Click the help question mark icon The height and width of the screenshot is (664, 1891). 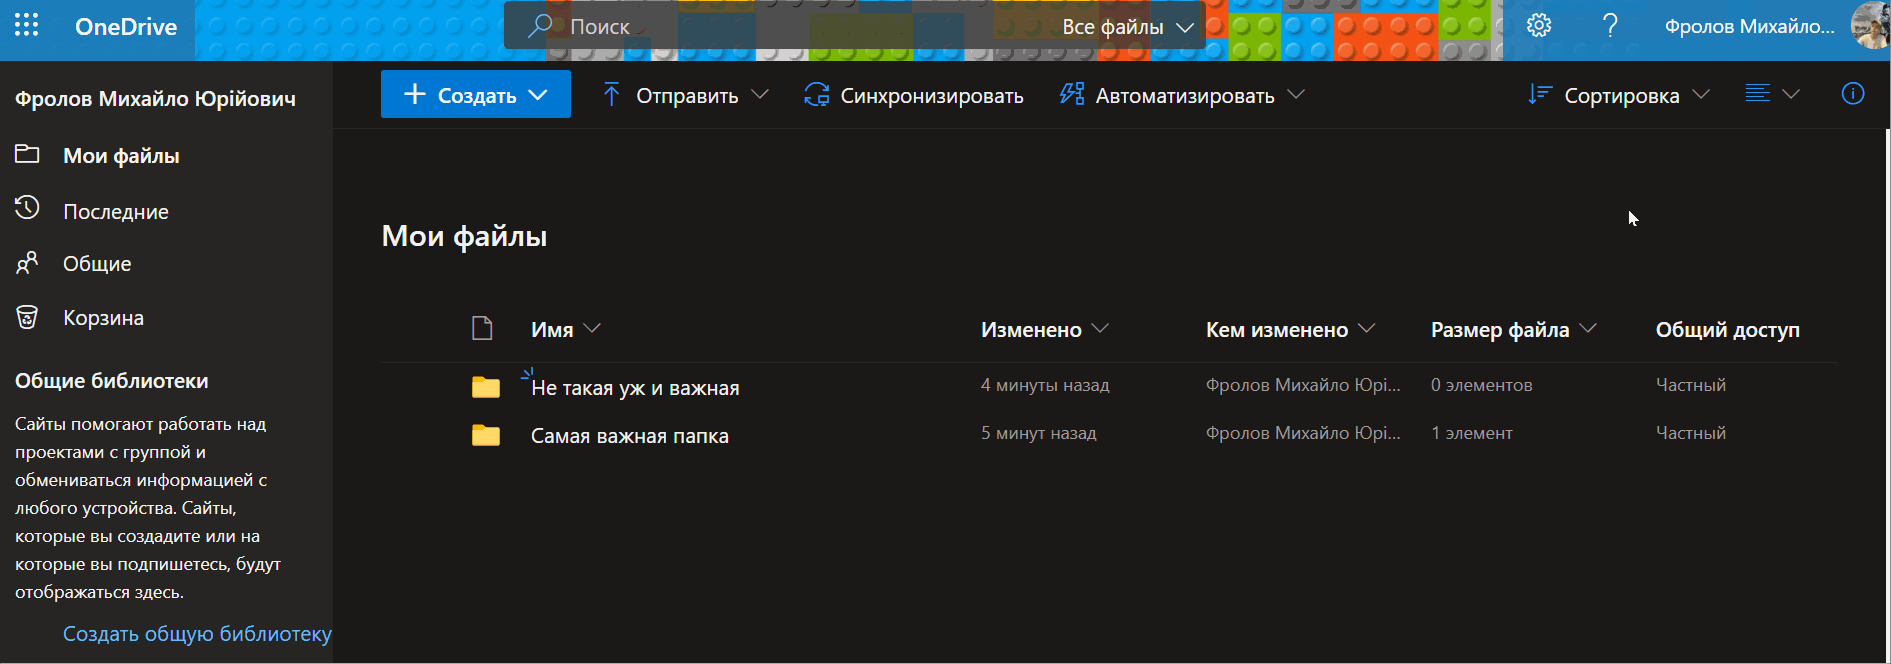click(1610, 26)
